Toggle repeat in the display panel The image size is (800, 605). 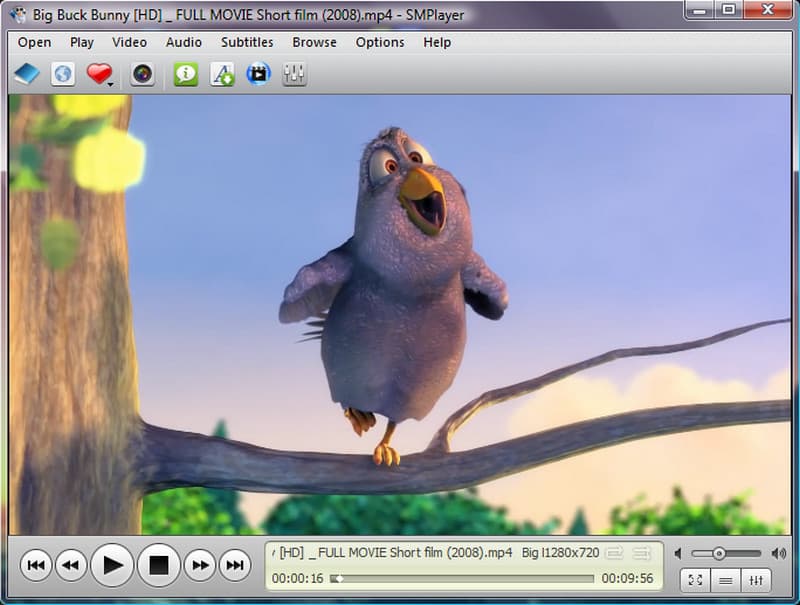pyautogui.click(x=614, y=553)
